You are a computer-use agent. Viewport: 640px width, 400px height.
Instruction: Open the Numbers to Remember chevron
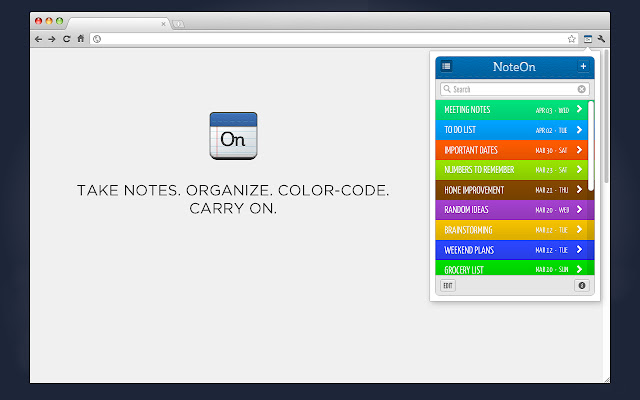click(579, 169)
